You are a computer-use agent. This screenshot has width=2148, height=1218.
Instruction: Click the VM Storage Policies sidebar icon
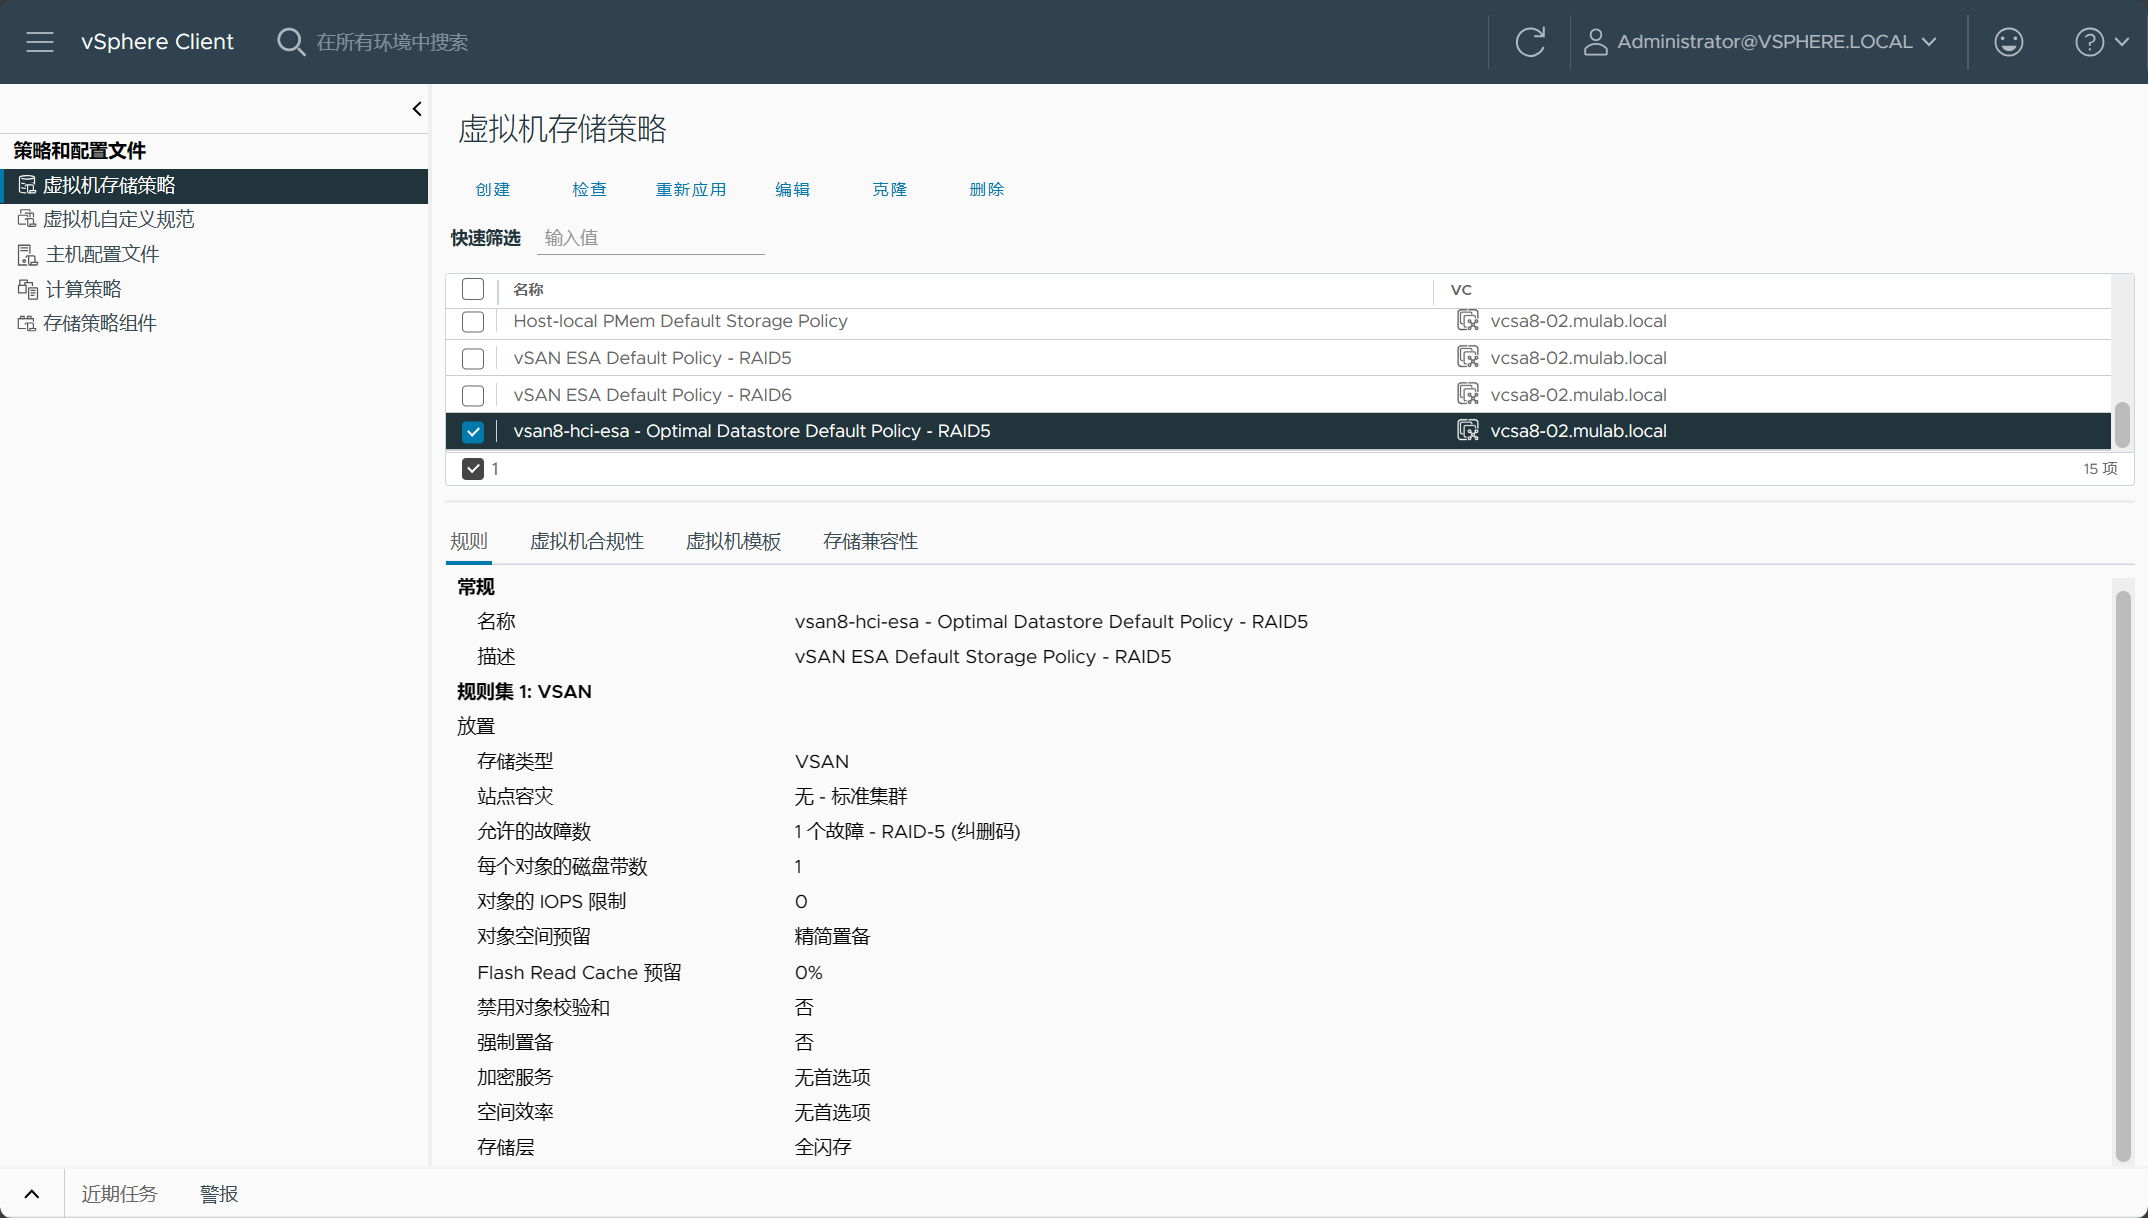(x=27, y=185)
